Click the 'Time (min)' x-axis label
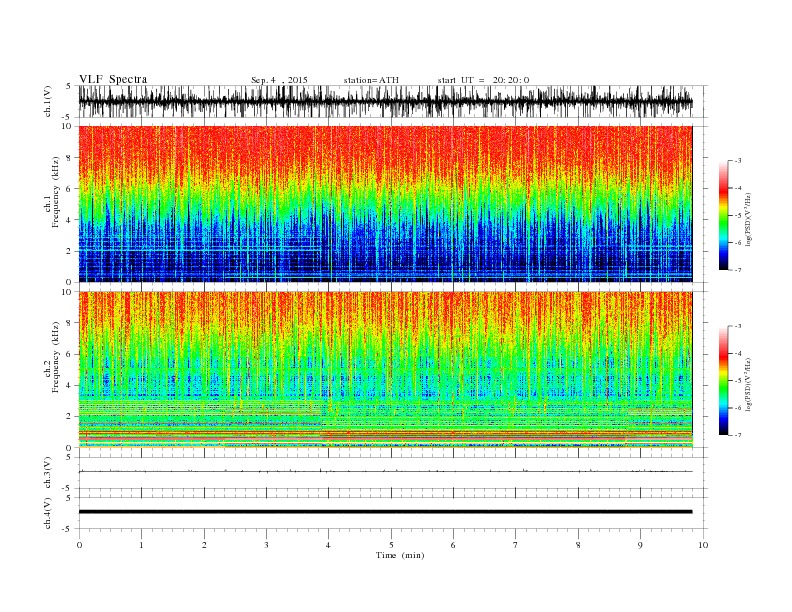This screenshot has height=612, width=792. point(400,555)
